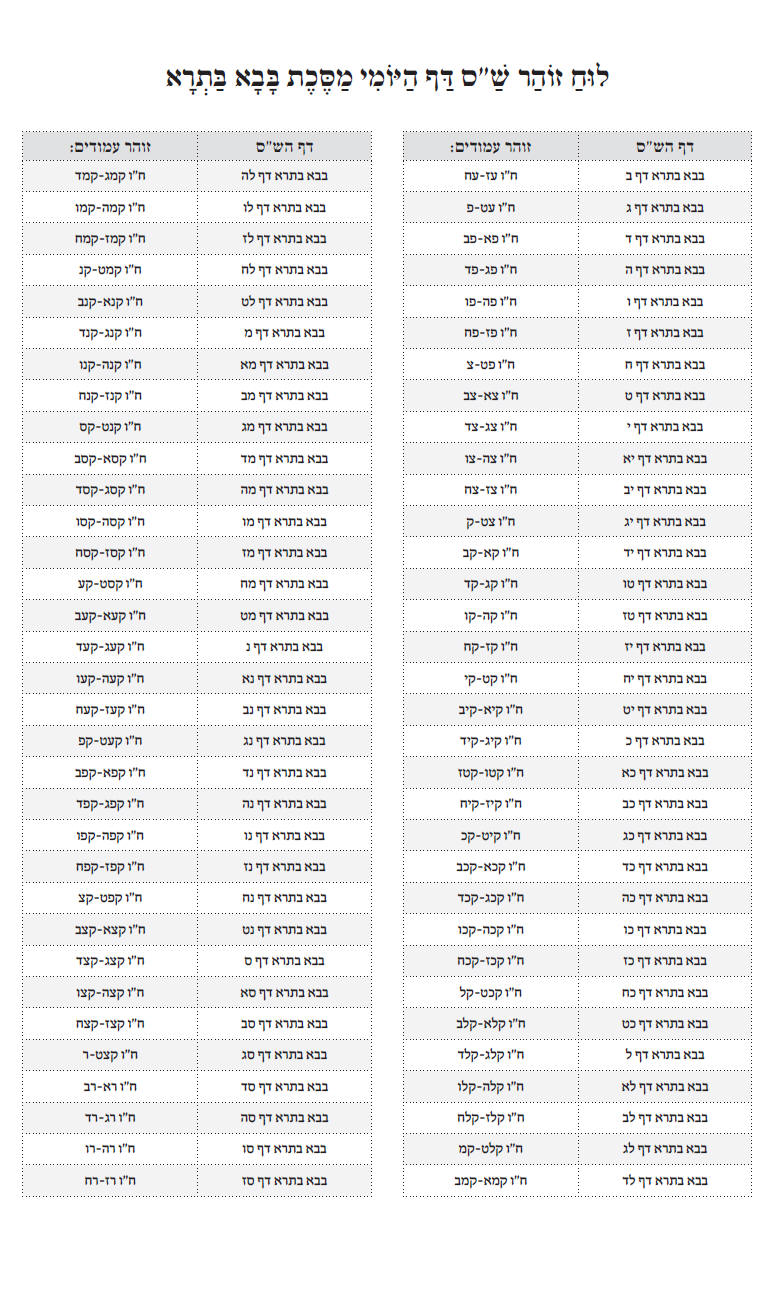Viewport: 778px width, 1298px height.
Task: Click the Zohar cell ח"ו קיג-קיד
Action: point(491,741)
